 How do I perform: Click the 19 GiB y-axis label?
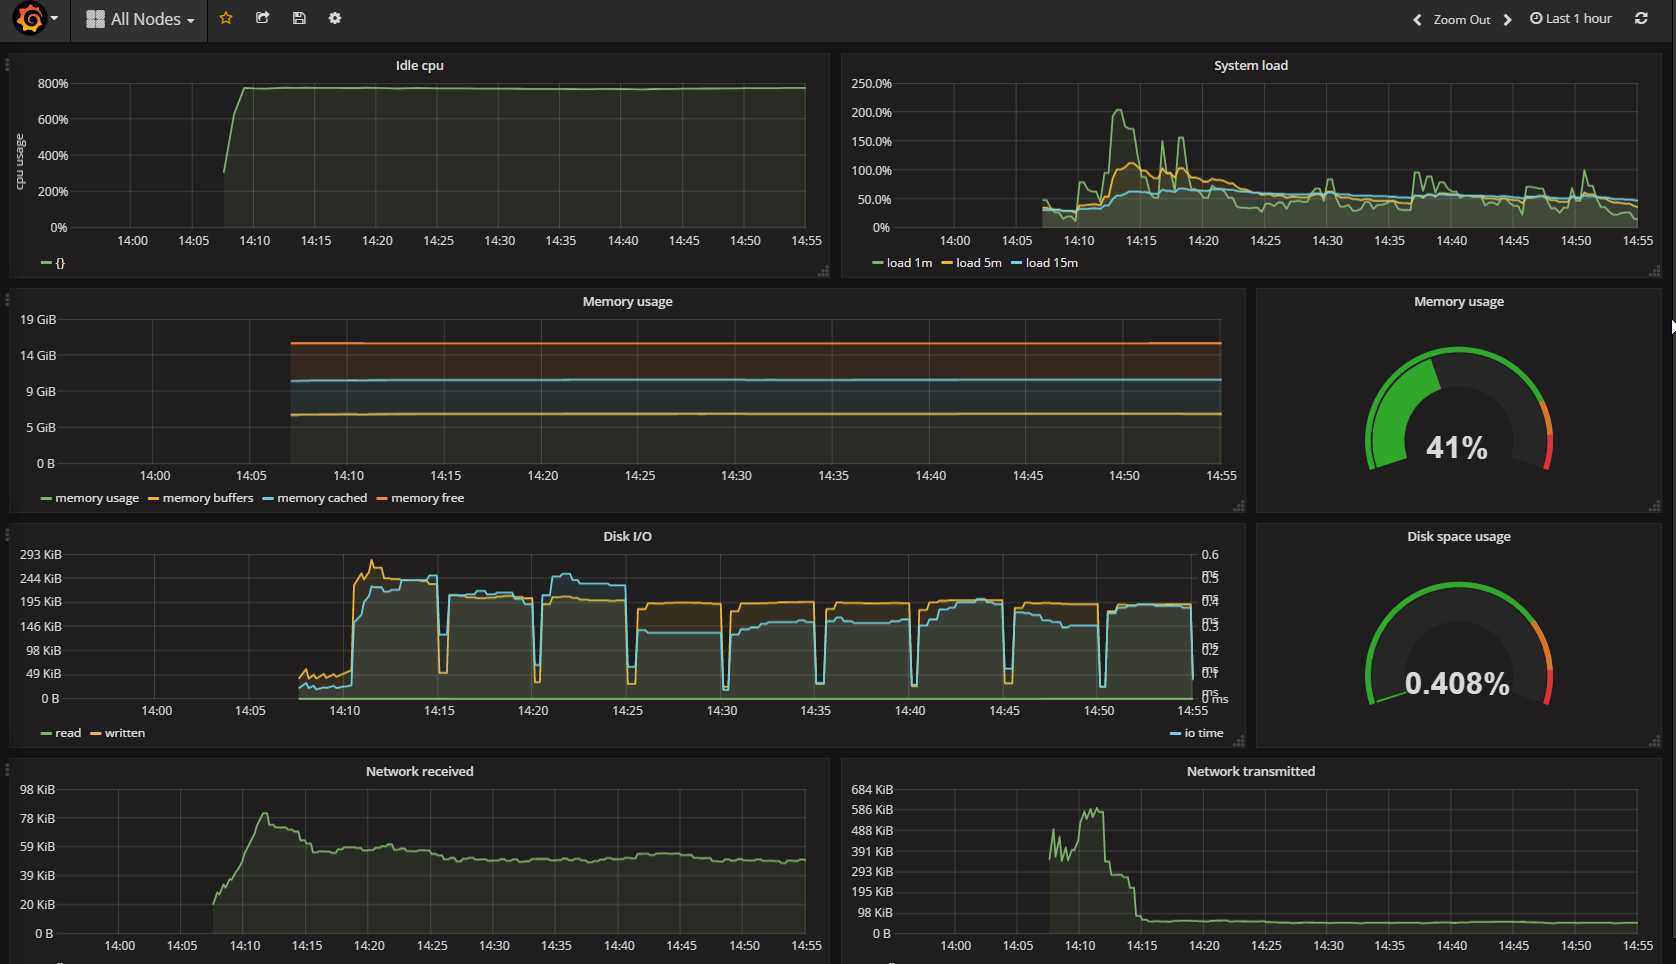coord(38,320)
